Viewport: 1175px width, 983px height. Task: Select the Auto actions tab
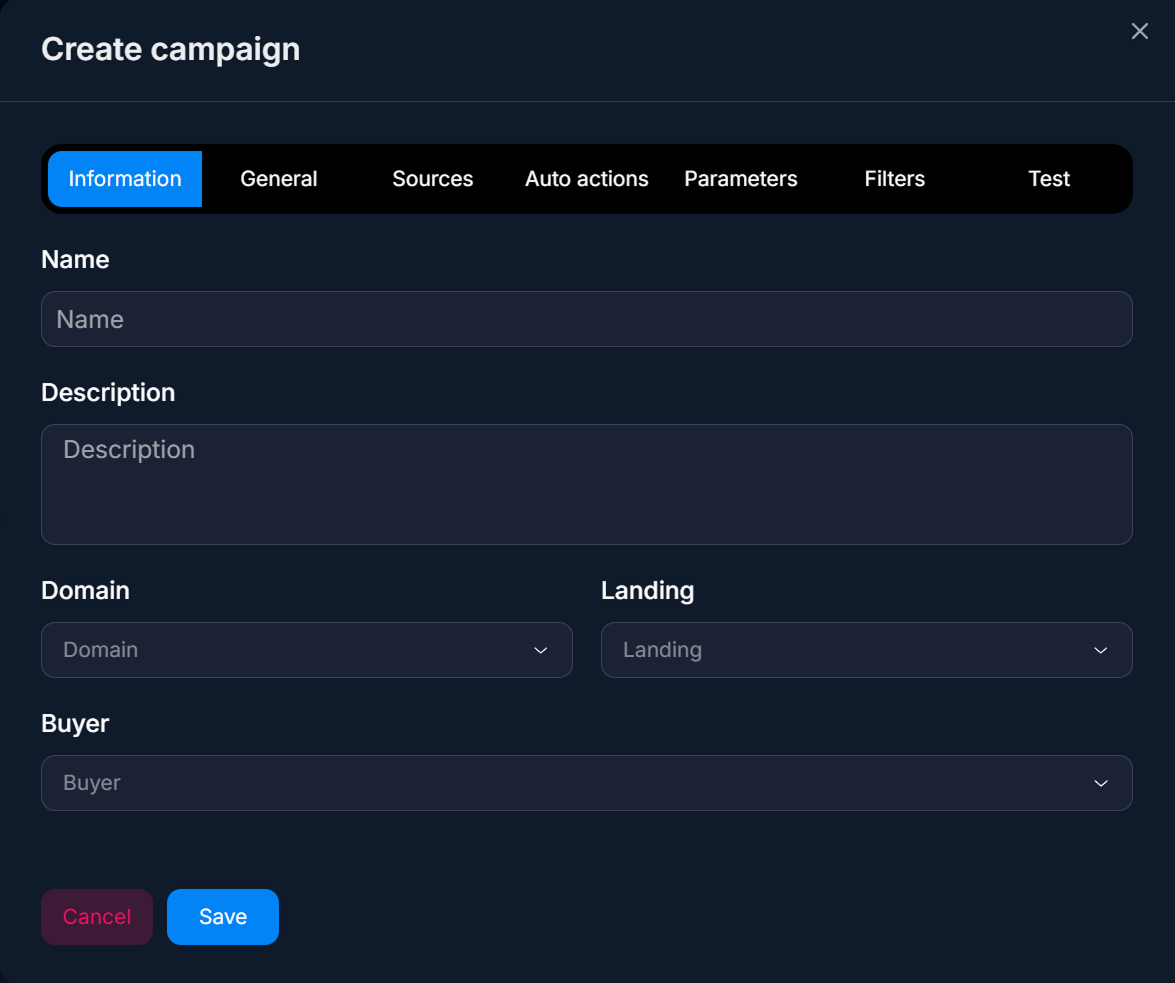(587, 179)
